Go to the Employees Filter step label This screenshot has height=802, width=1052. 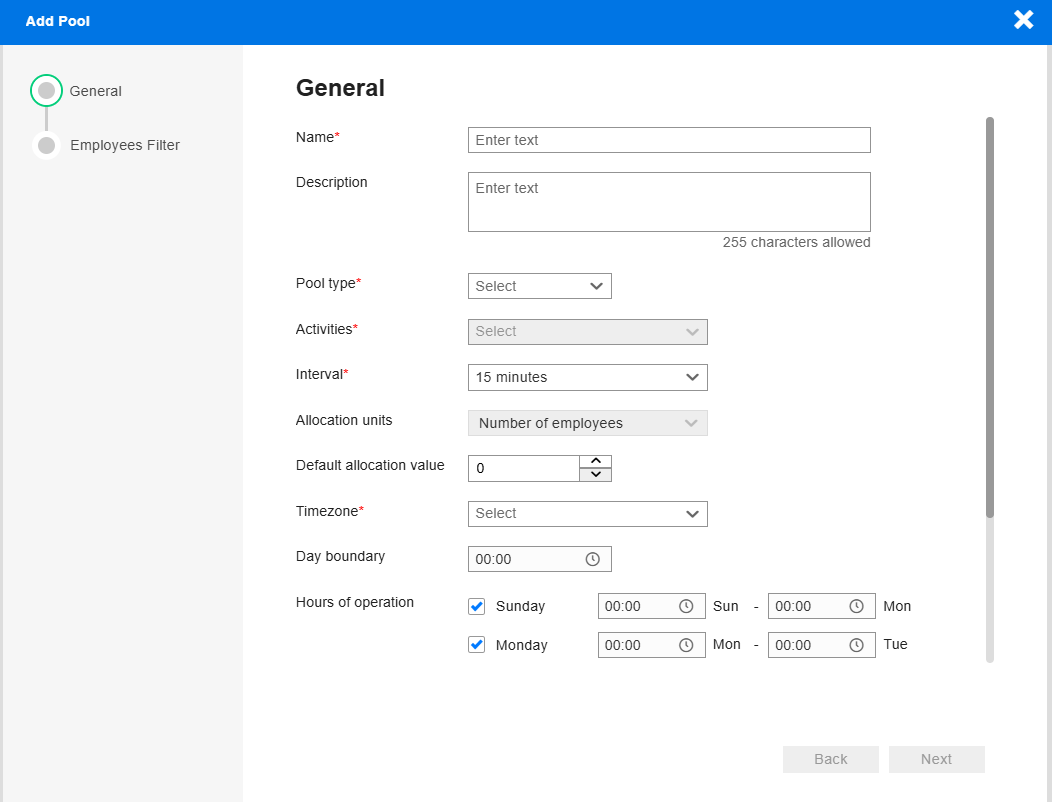[x=125, y=145]
